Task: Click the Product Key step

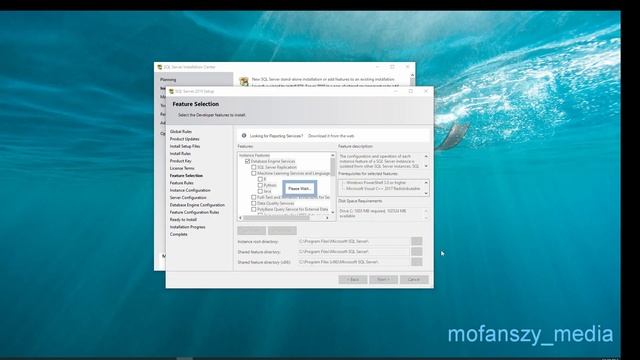Action: click(180, 161)
